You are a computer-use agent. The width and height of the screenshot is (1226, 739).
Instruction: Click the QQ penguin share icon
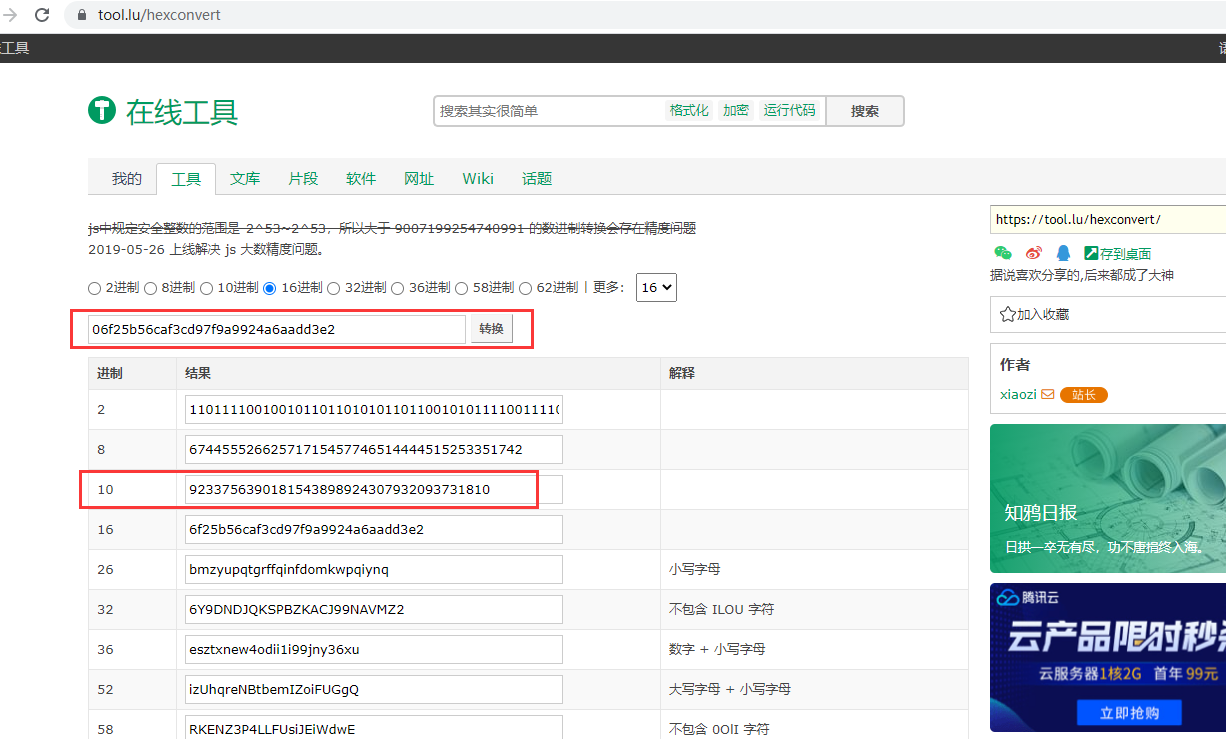tap(1063, 253)
